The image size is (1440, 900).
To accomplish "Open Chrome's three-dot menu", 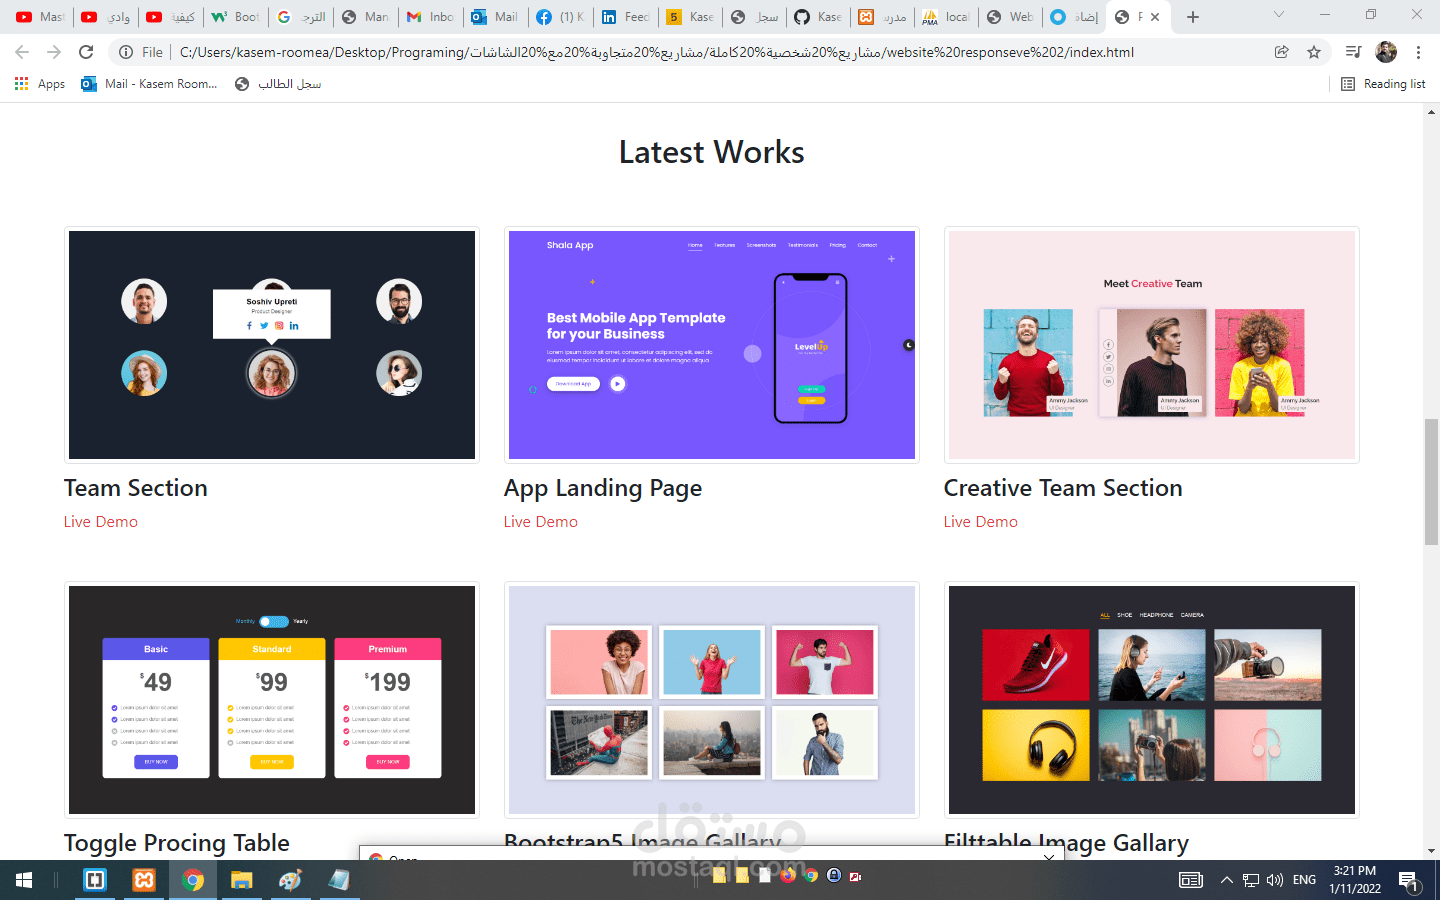I will click(1420, 52).
